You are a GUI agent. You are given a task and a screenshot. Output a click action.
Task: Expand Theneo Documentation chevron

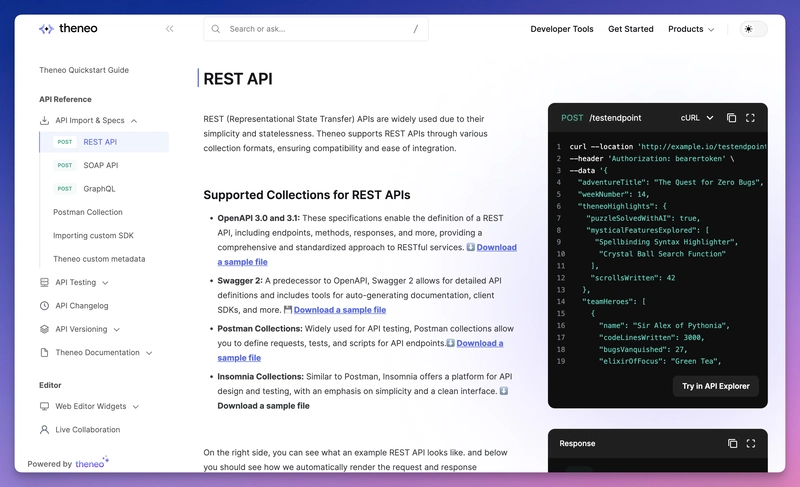149,353
